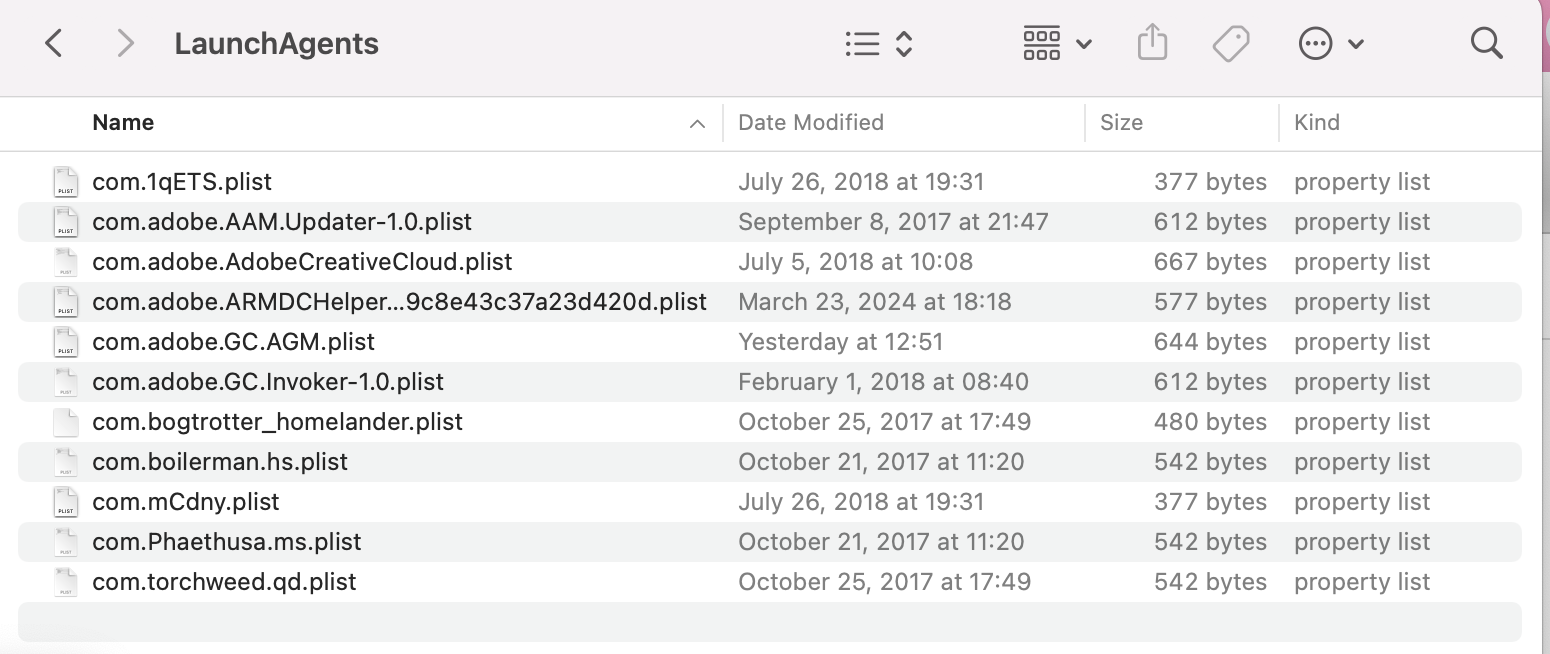Sort files by the Size column
This screenshot has width=1550, height=654.
[x=1121, y=123]
